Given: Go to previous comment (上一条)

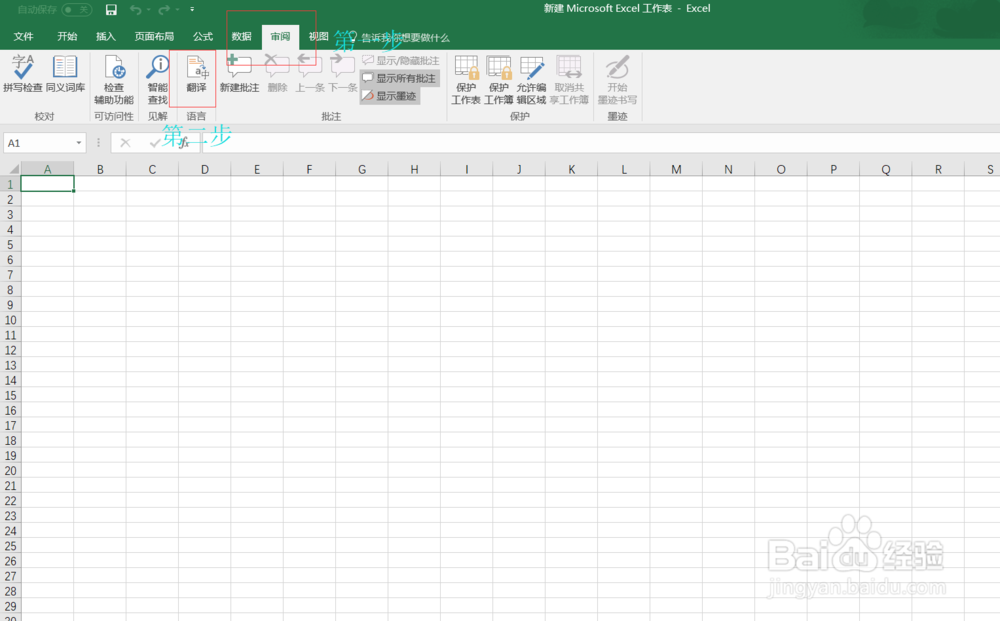Looking at the screenshot, I should 309,73.
